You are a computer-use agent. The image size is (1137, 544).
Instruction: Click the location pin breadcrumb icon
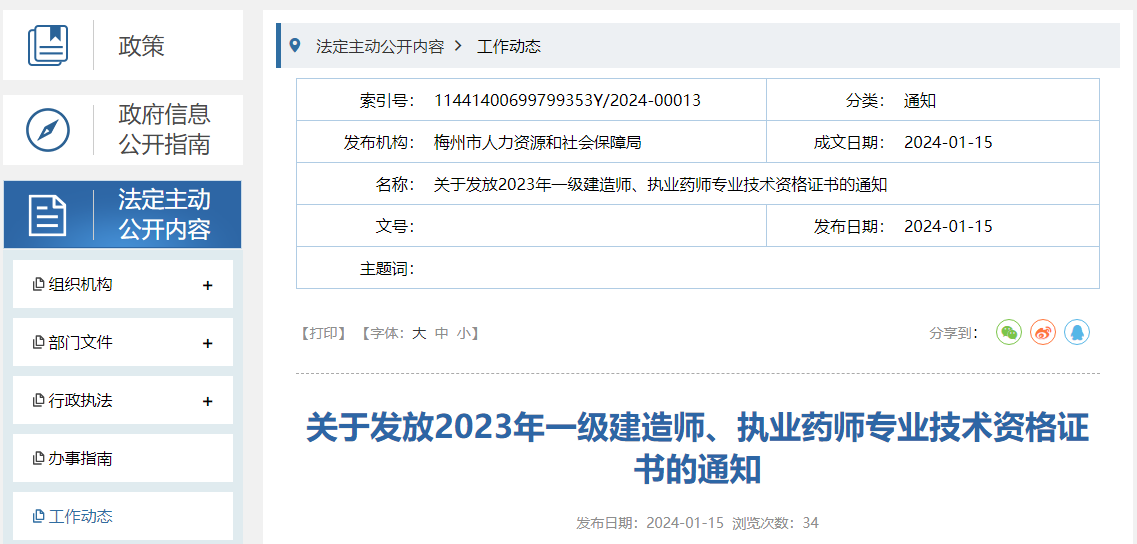(294, 46)
